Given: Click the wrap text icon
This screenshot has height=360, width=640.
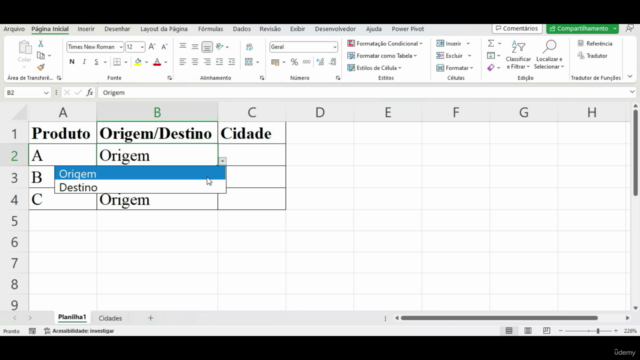Looking at the screenshot, I should (x=249, y=47).
